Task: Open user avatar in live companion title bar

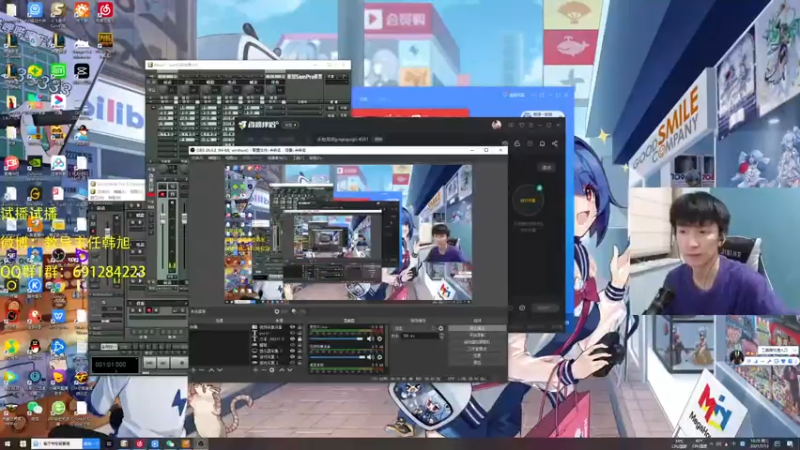Action: pos(496,124)
